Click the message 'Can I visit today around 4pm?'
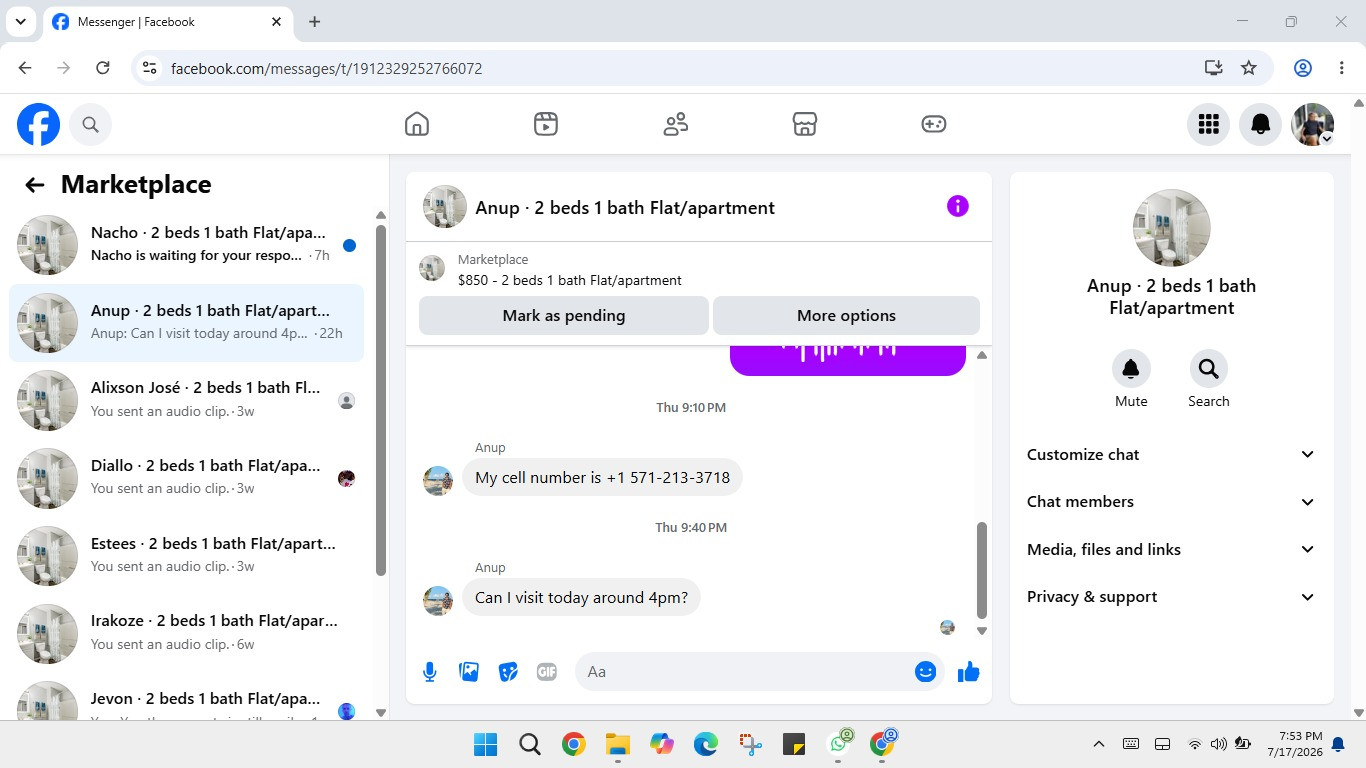The image size is (1366, 768). (x=581, y=598)
